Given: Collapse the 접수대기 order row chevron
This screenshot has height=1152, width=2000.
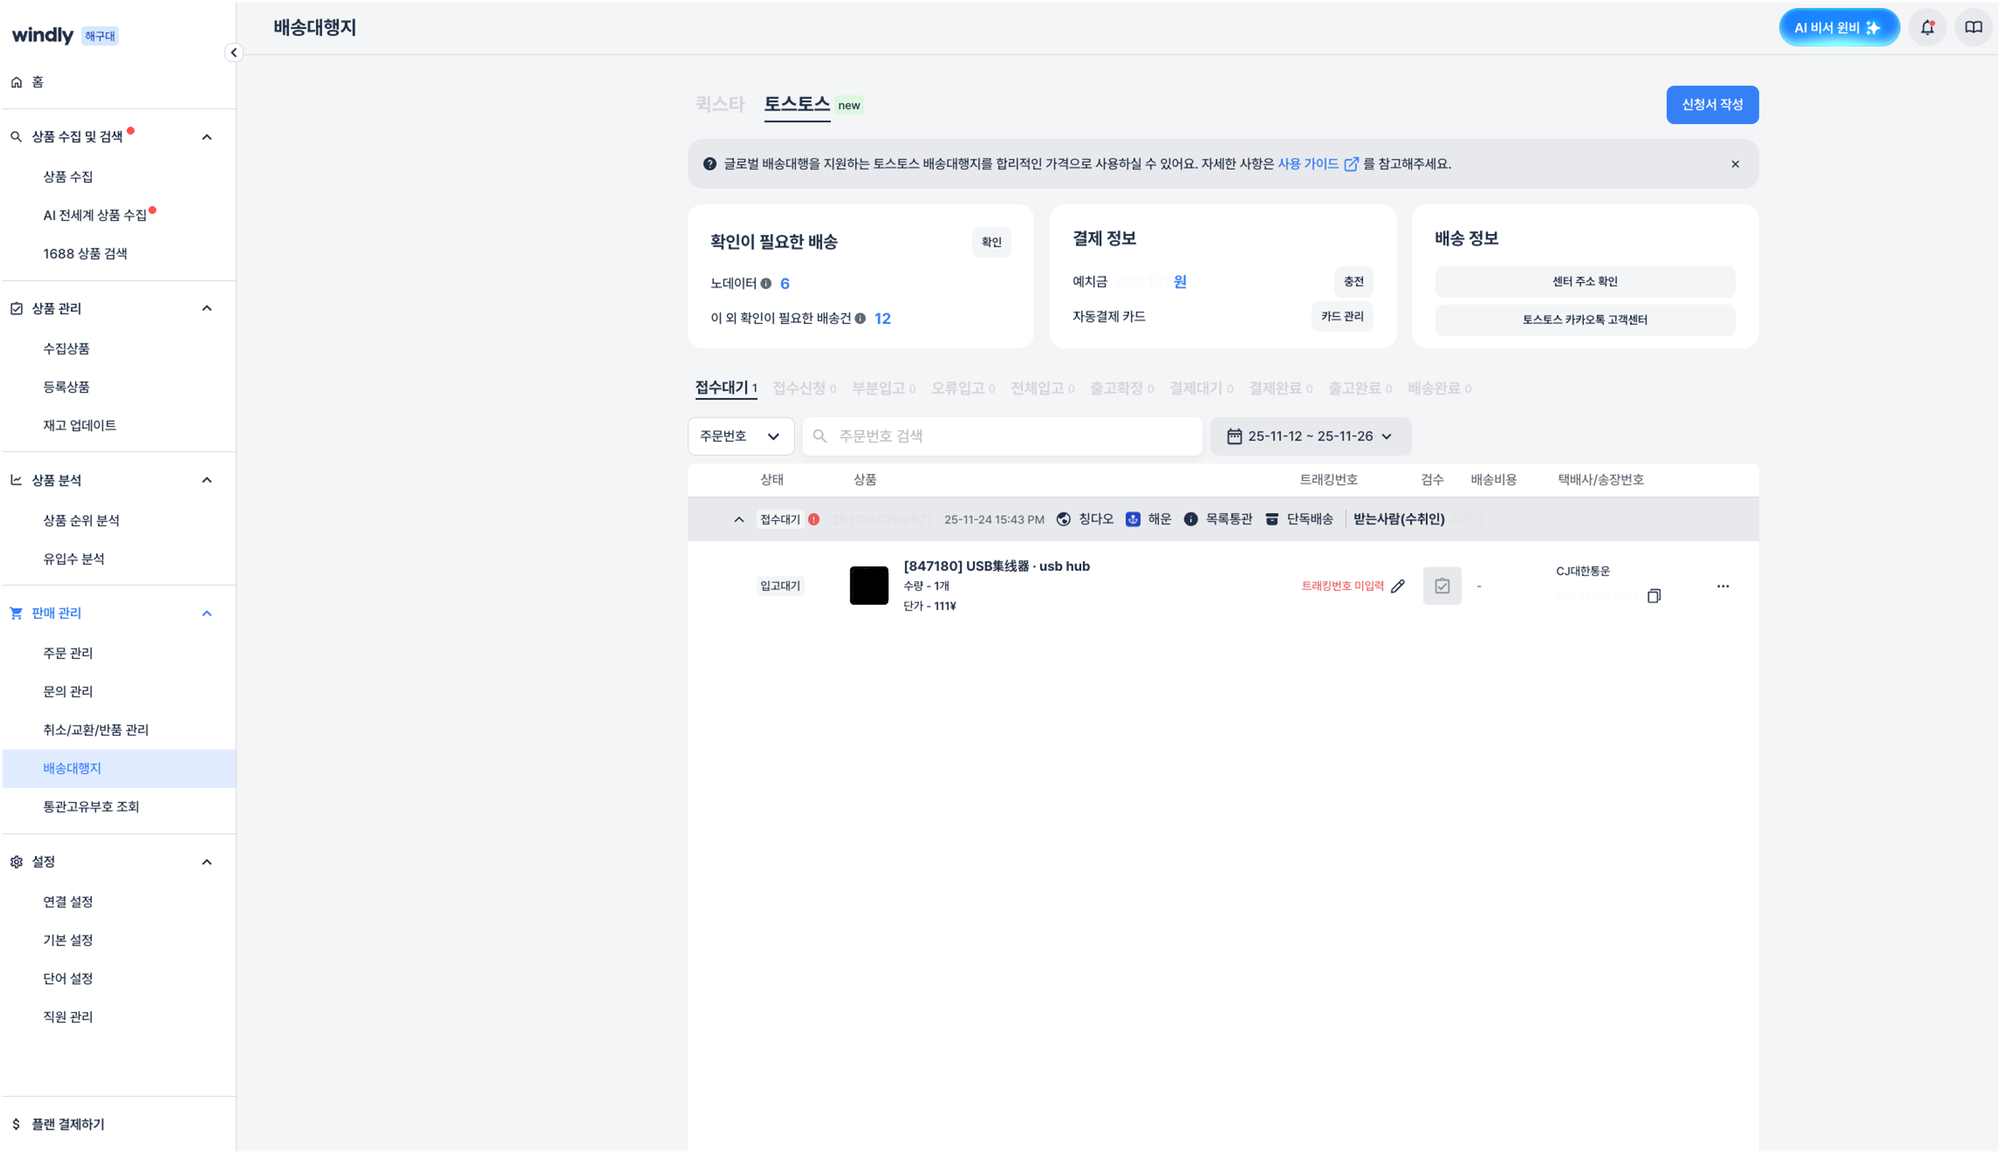Looking at the screenshot, I should (x=738, y=519).
